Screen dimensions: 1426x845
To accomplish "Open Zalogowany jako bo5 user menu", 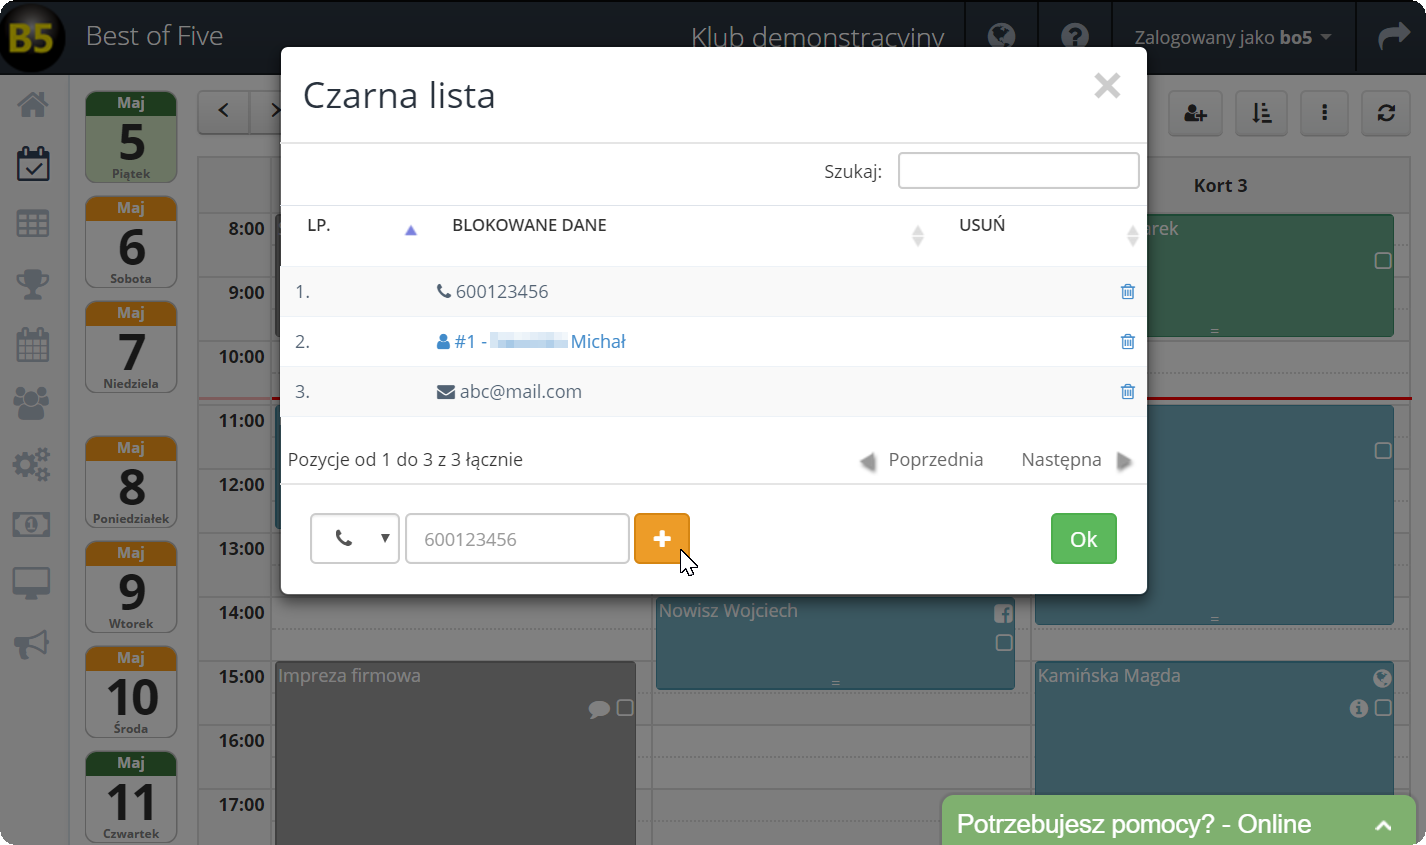I will (x=1233, y=37).
